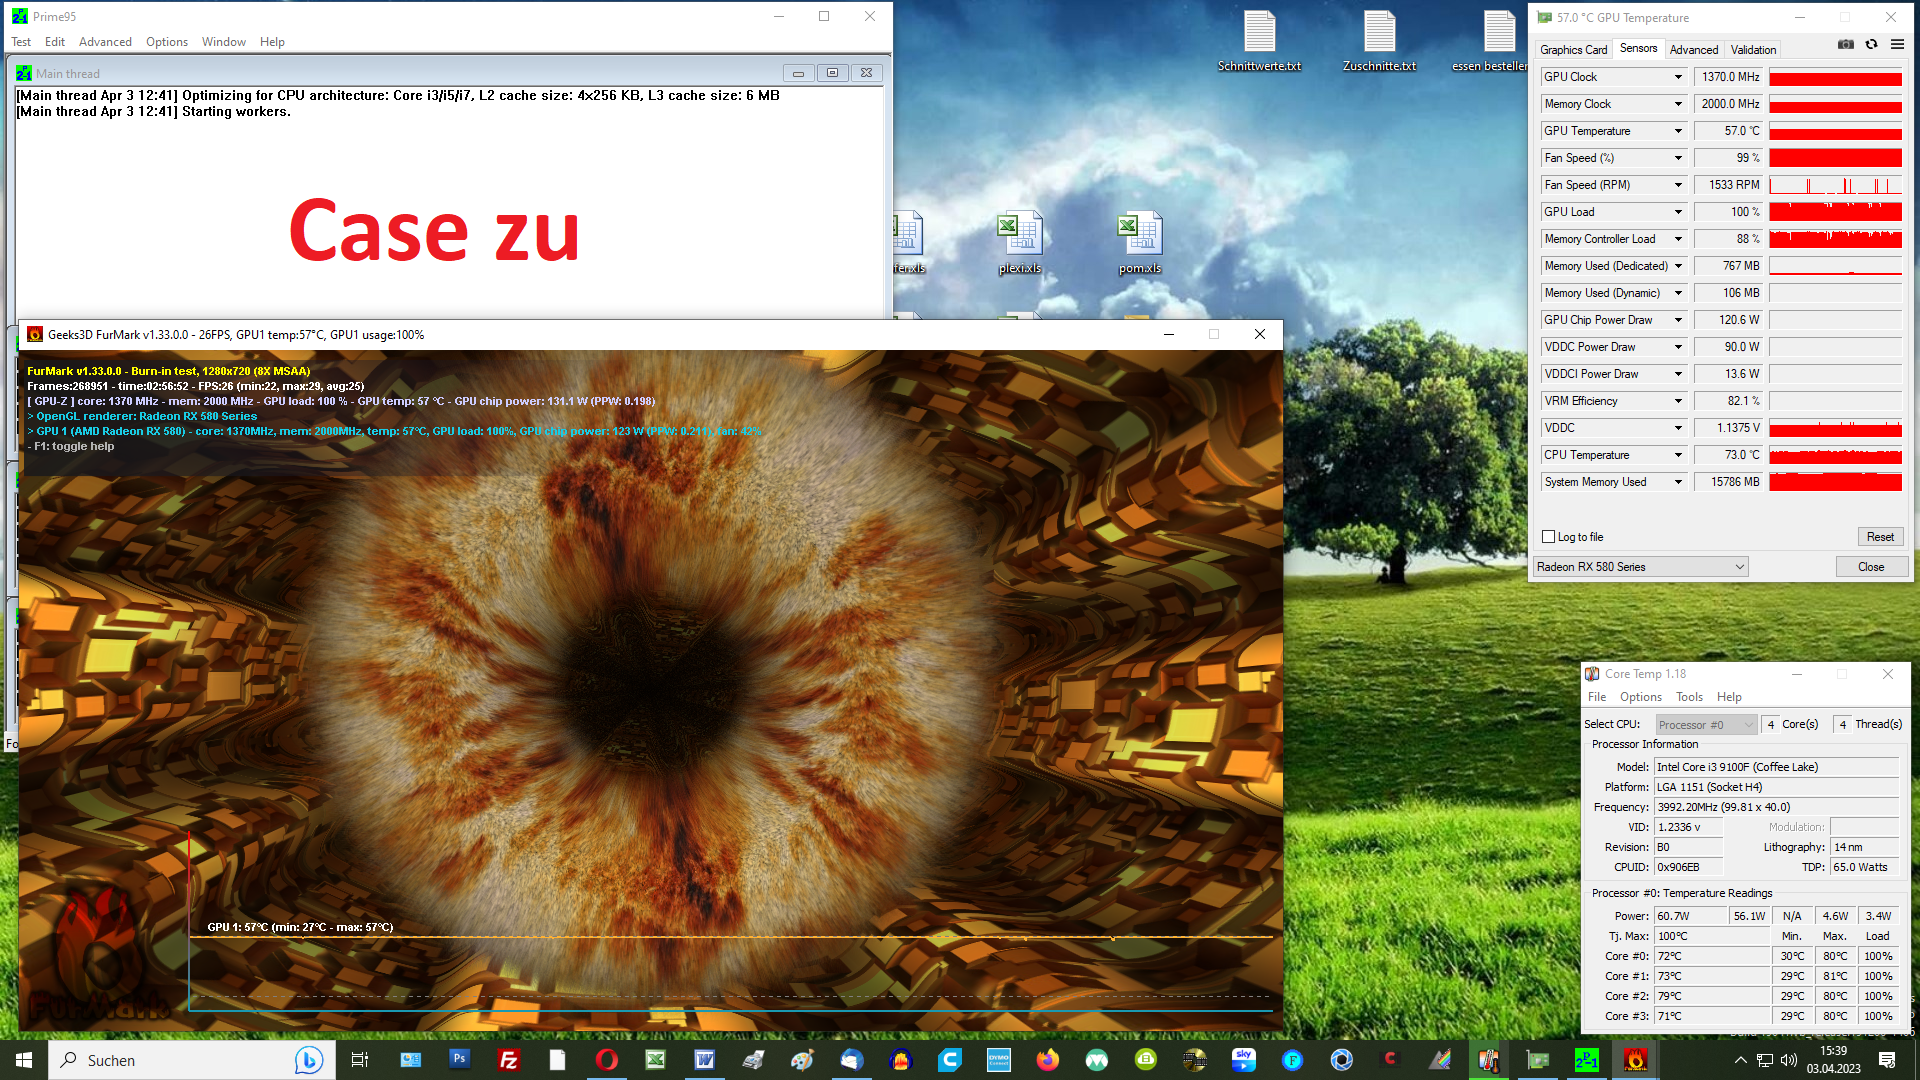This screenshot has height=1080, width=1920.
Task: Click the GPU Temperature level bar graph
Action: [x=1835, y=131]
